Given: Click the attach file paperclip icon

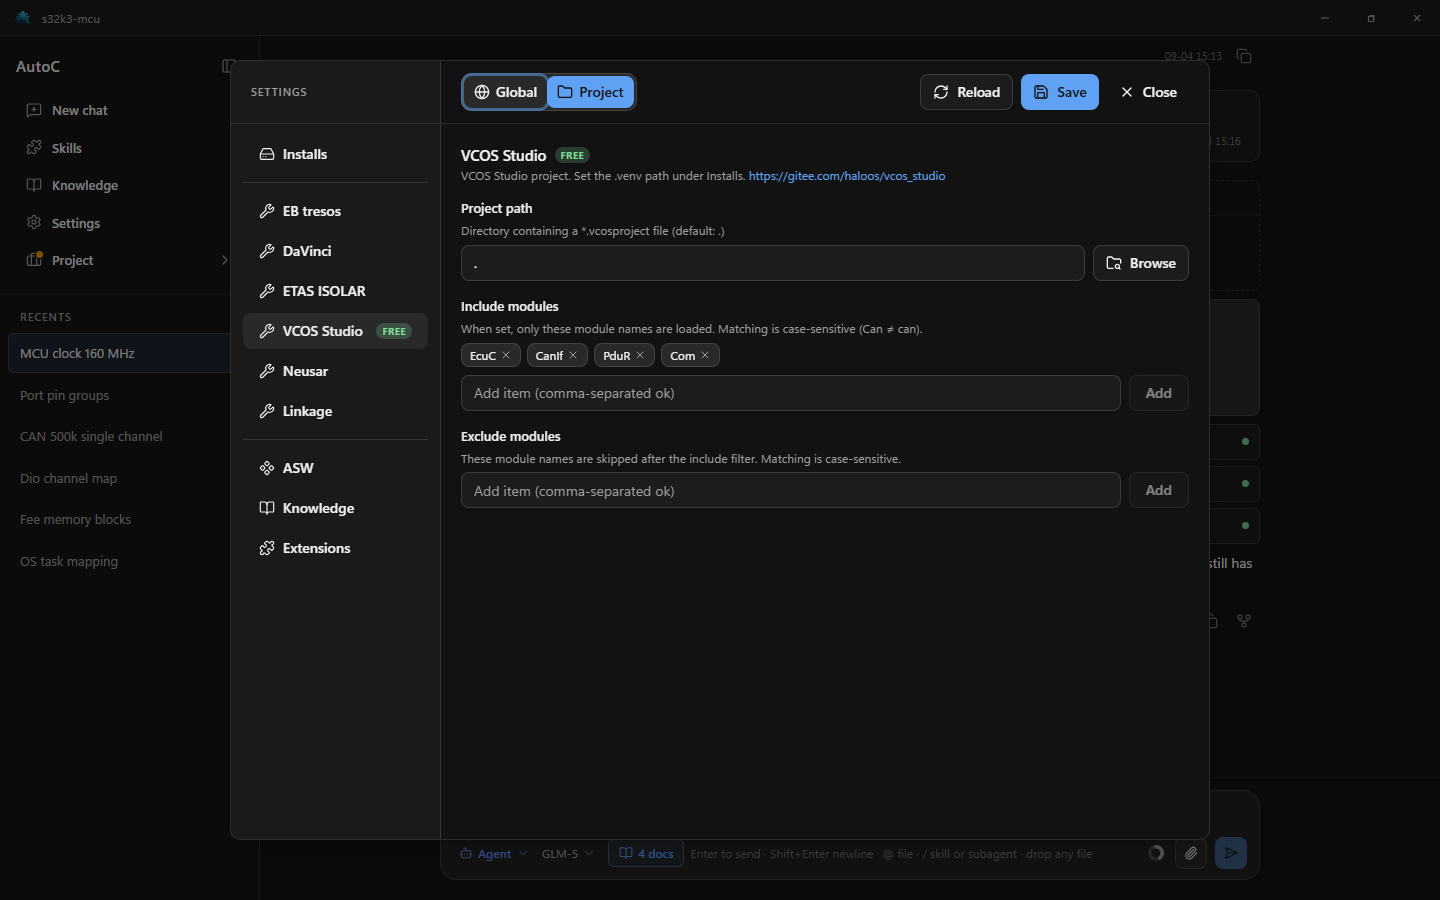Looking at the screenshot, I should [1190, 853].
